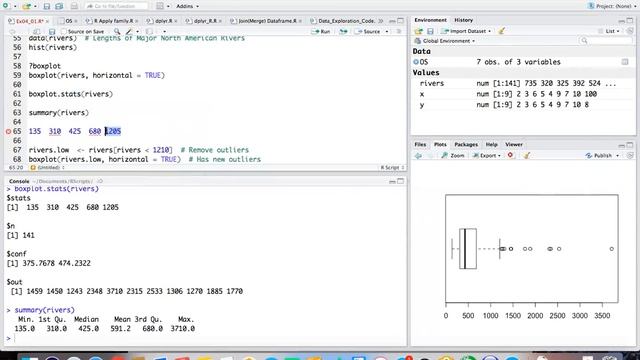640x360 pixels.
Task: Switch to the Viewer tab
Action: 513,144
